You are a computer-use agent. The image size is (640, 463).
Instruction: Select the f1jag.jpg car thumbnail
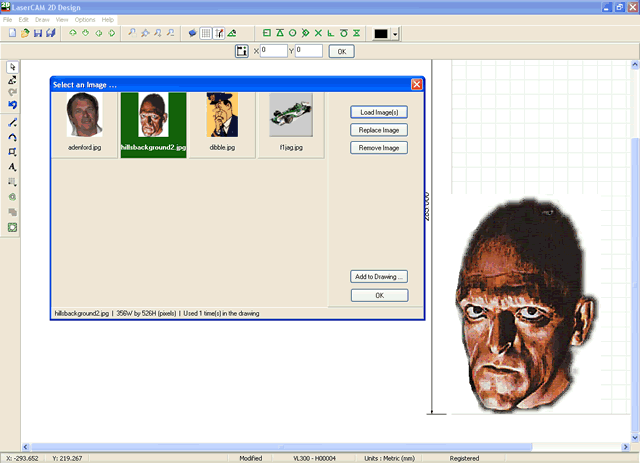point(291,125)
